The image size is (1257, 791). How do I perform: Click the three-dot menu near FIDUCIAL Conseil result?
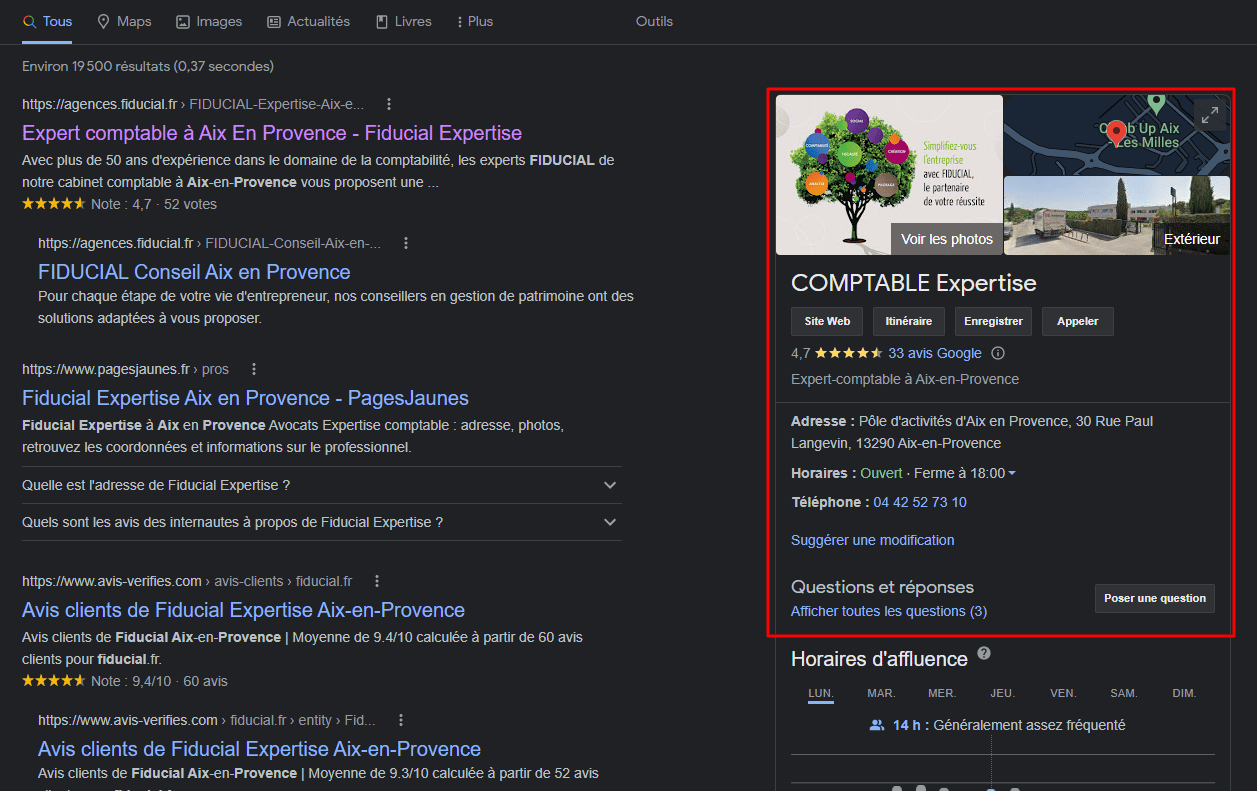(406, 242)
